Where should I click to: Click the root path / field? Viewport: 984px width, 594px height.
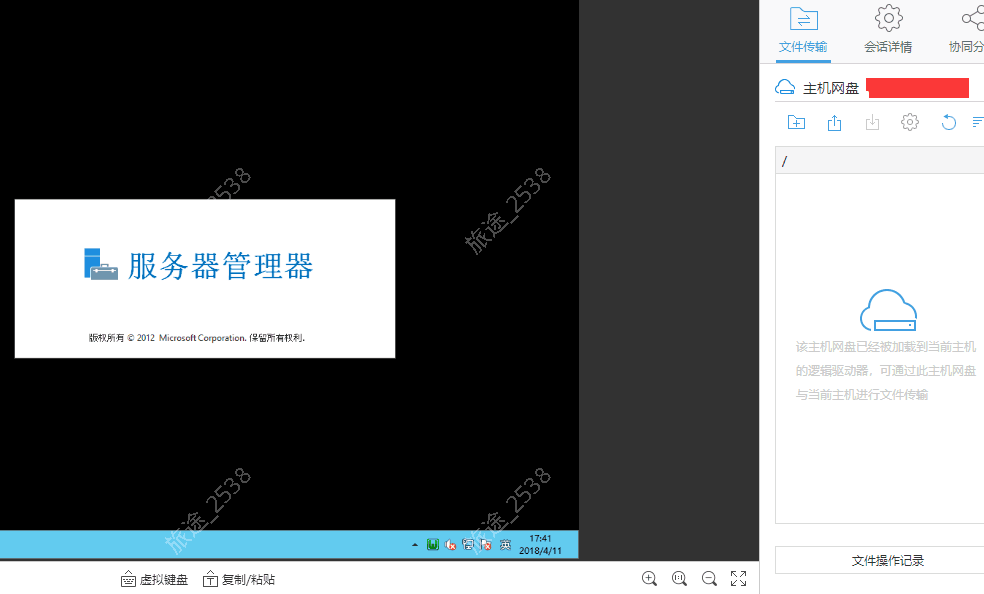point(880,161)
